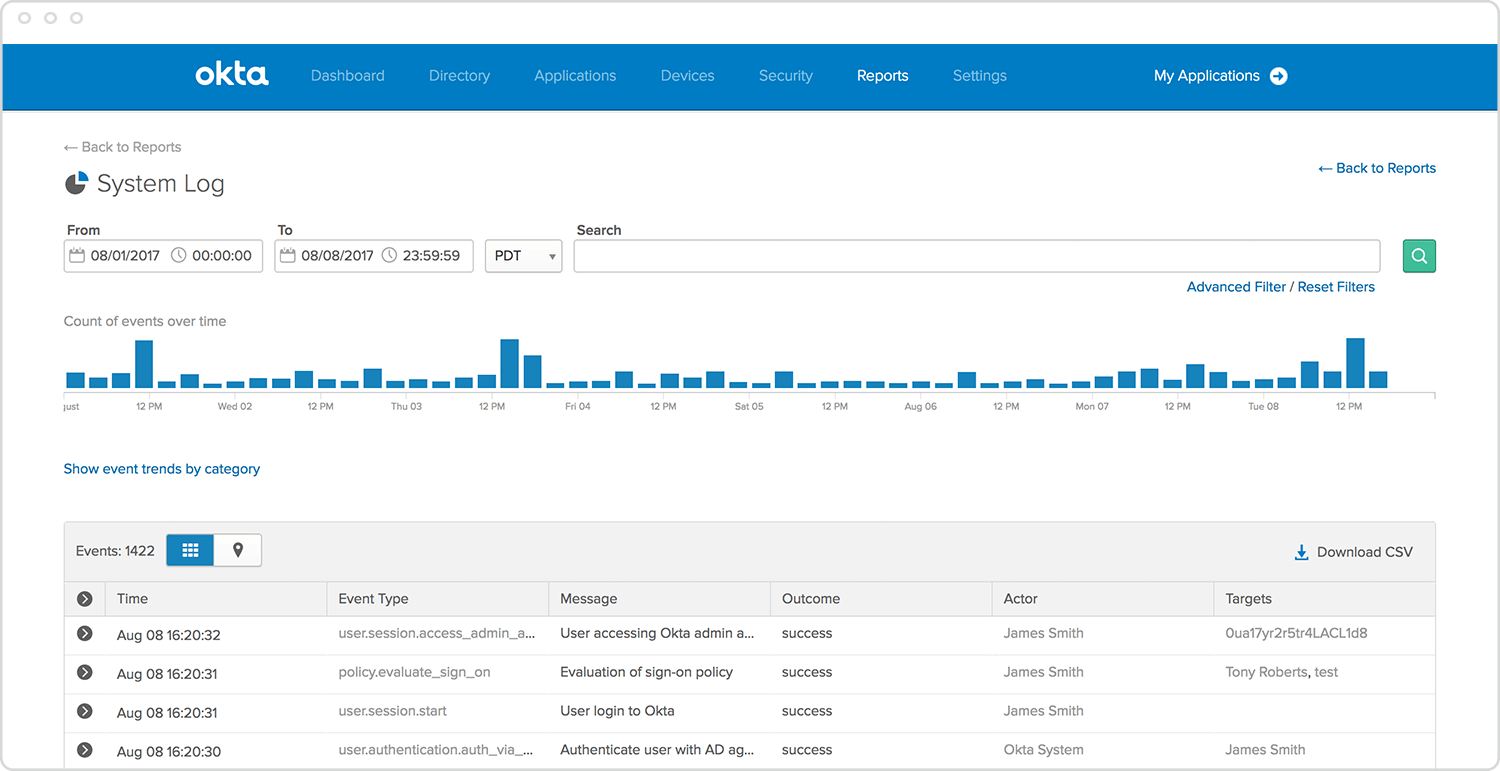Open the From date calendar icon

point(77,256)
